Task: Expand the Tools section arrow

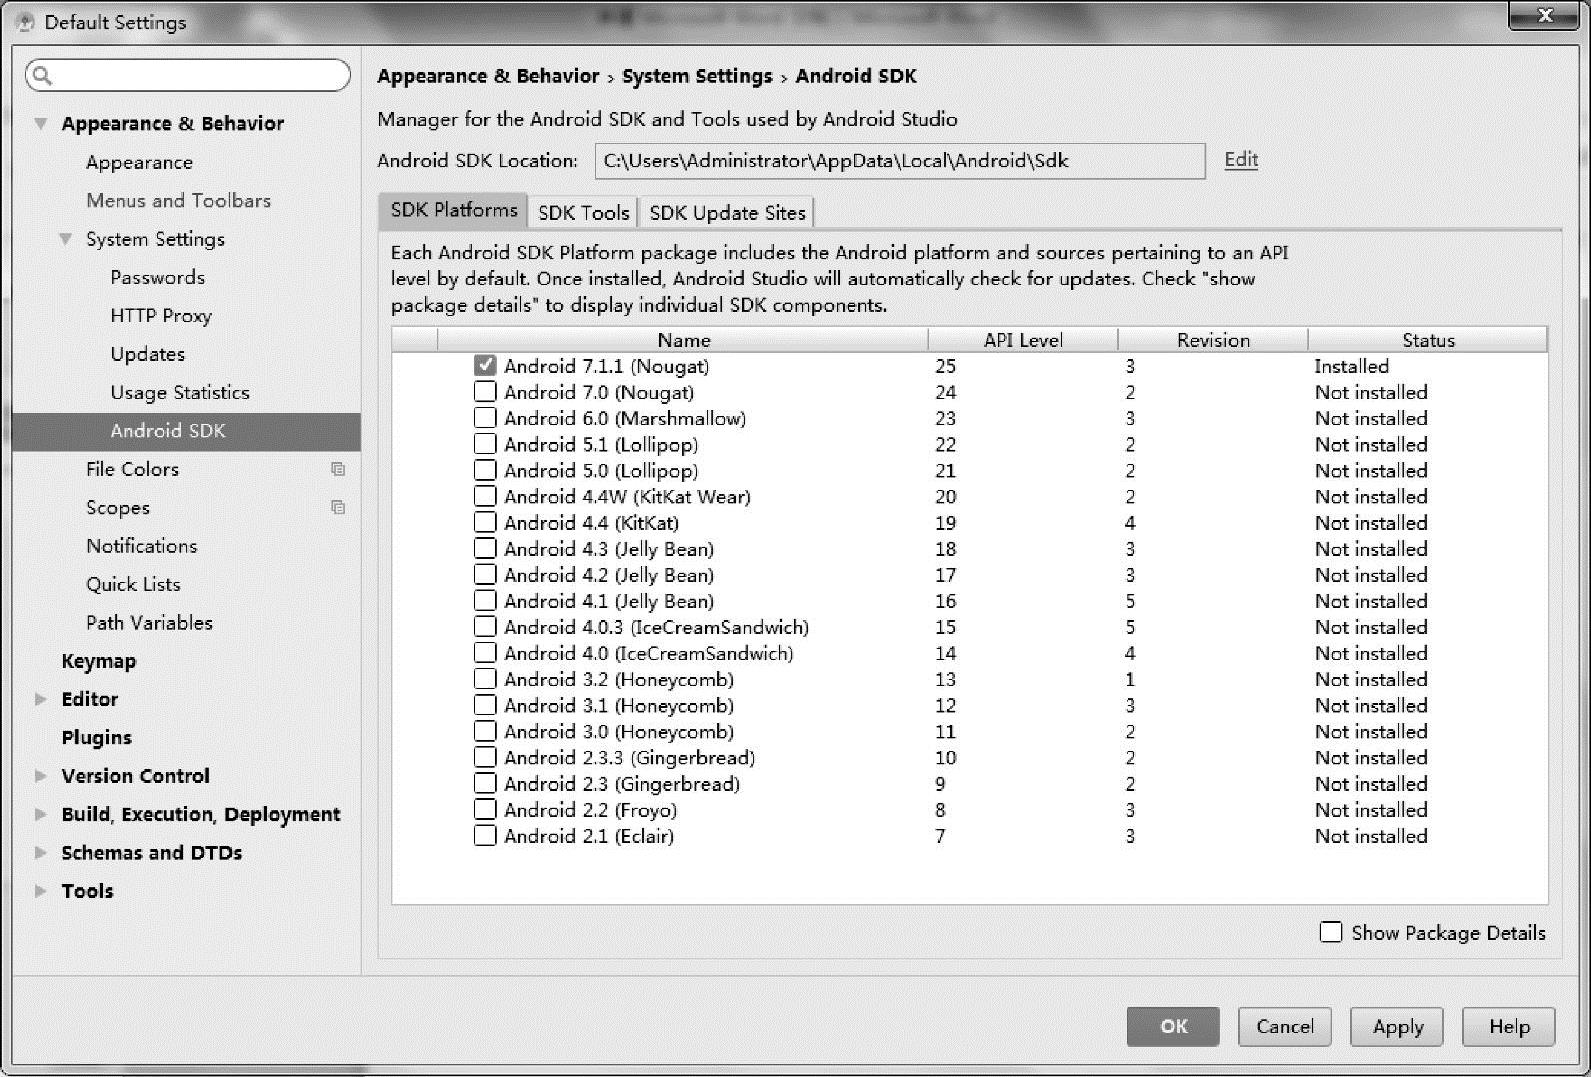Action: point(41,891)
